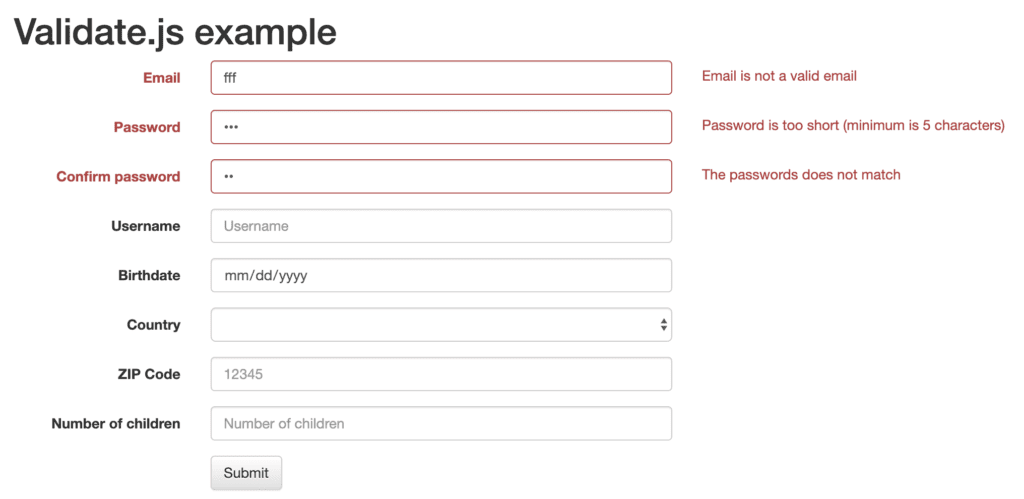Click the year segment of Birthdate field
Viewport: 1024px width, 499px height.
click(291, 276)
